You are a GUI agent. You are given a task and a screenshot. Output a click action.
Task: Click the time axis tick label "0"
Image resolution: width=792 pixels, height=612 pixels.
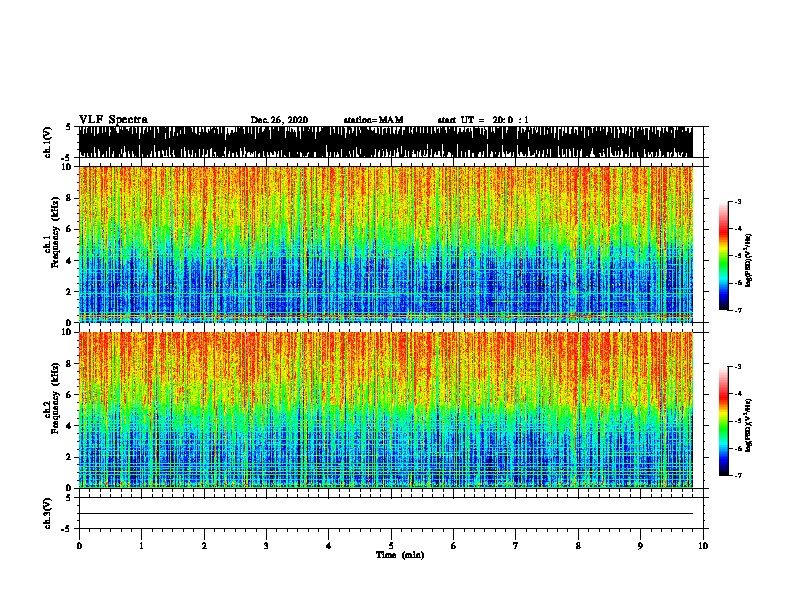click(x=79, y=545)
